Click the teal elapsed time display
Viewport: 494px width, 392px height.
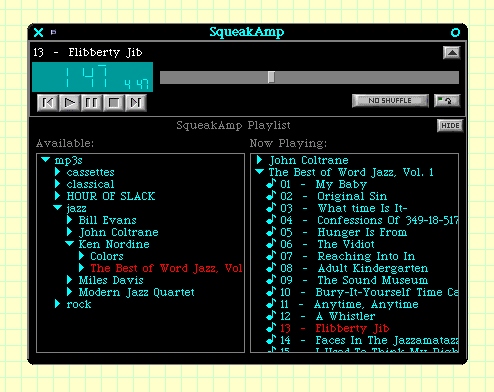click(93, 77)
